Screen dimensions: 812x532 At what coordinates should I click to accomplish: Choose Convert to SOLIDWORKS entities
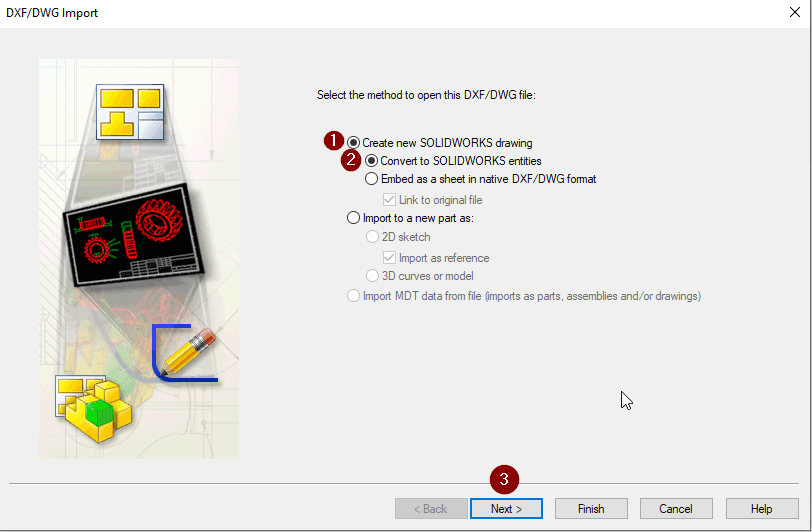pyautogui.click(x=372, y=161)
